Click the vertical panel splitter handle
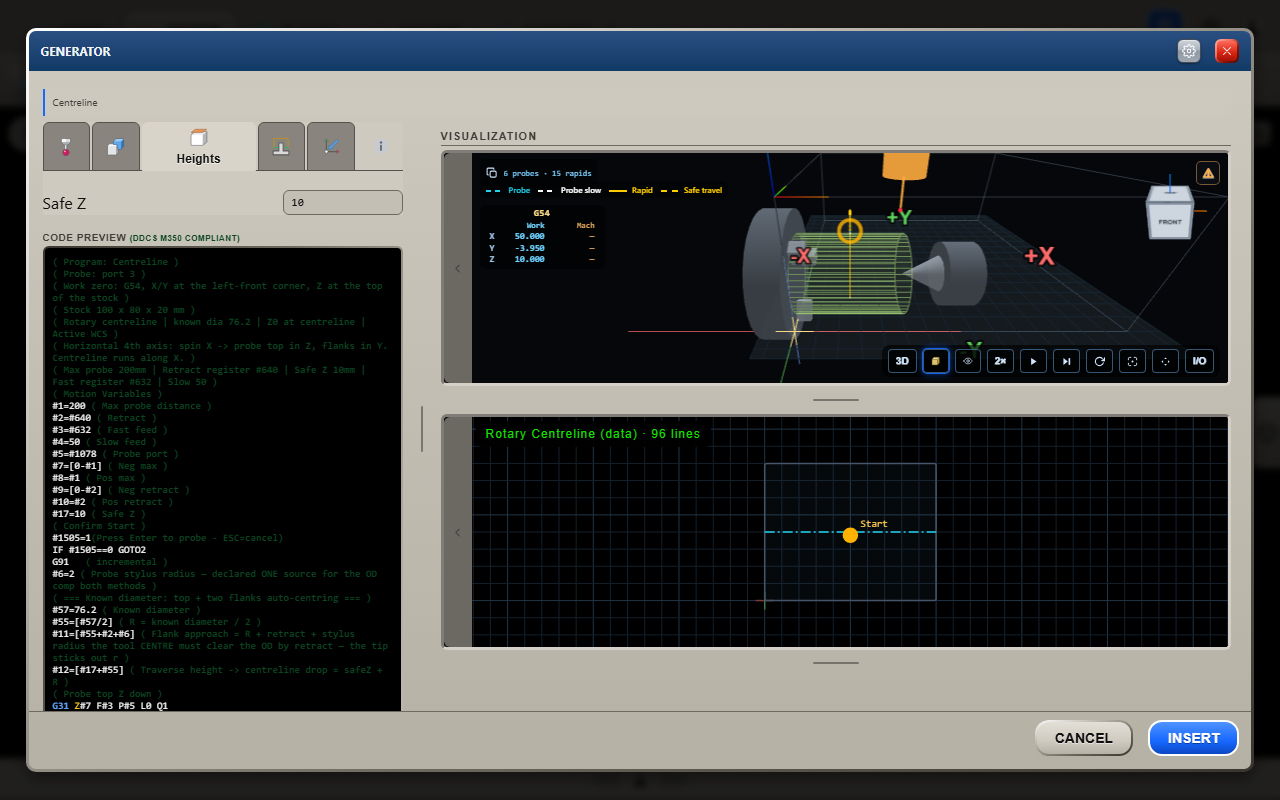The height and width of the screenshot is (800, 1280). [x=422, y=428]
